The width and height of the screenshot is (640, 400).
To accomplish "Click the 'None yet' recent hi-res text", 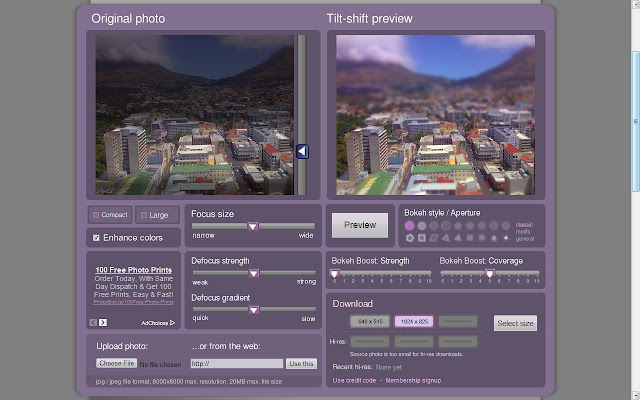I will click(x=389, y=367).
